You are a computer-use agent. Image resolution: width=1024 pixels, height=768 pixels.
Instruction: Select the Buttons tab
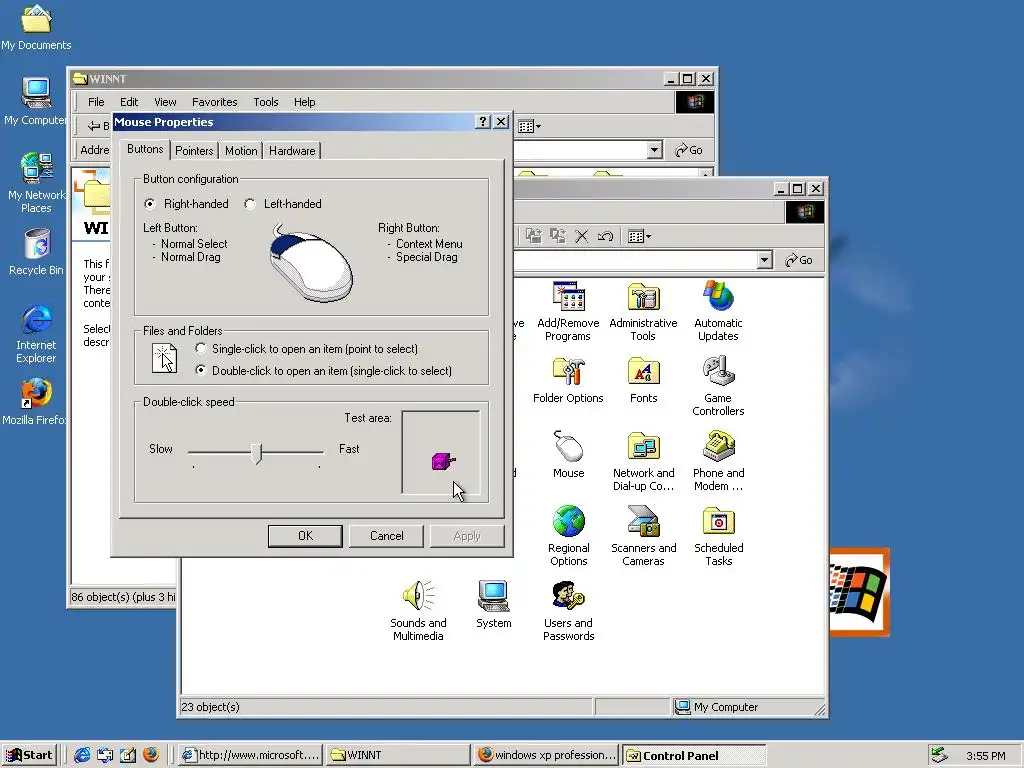pyautogui.click(x=145, y=149)
